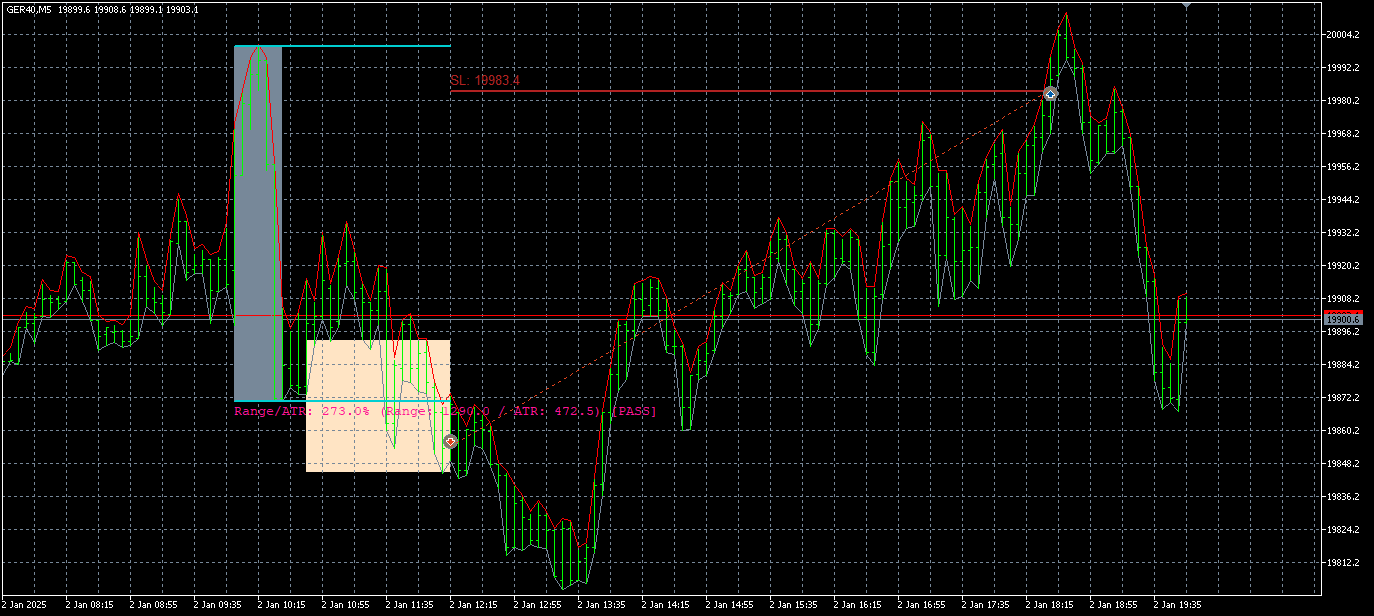
Task: Click time axis label '2 Jan 14:55'
Action: [x=729, y=605]
